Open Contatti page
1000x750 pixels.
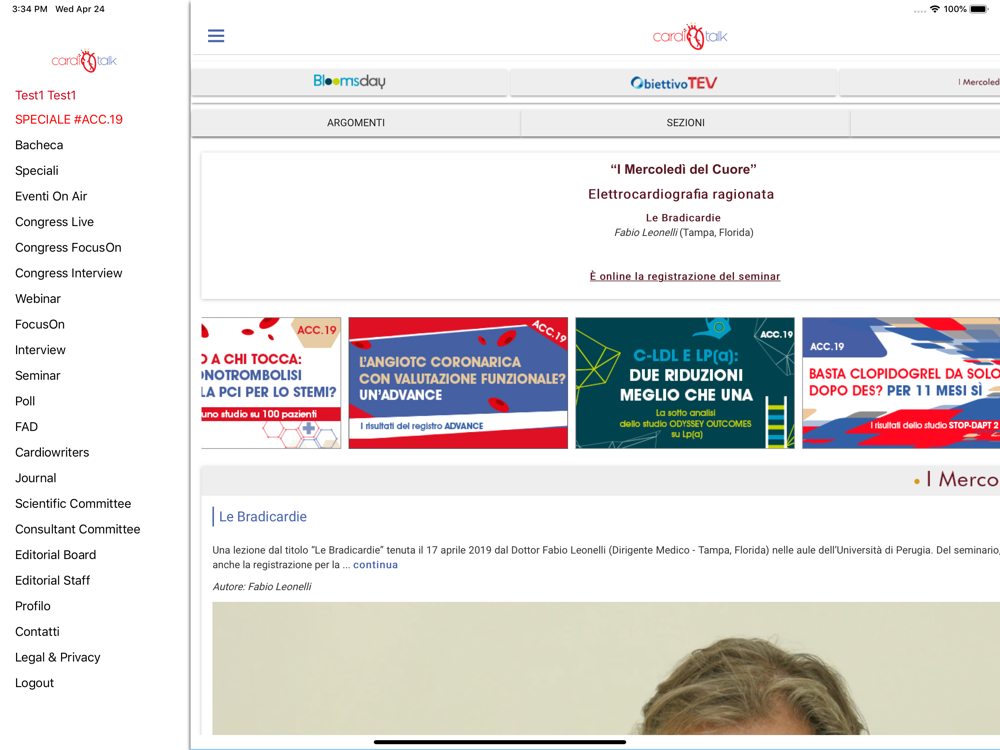(x=37, y=631)
